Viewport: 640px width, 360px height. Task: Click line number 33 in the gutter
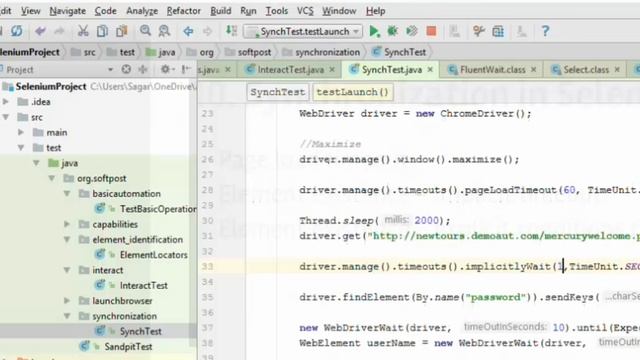point(207,267)
